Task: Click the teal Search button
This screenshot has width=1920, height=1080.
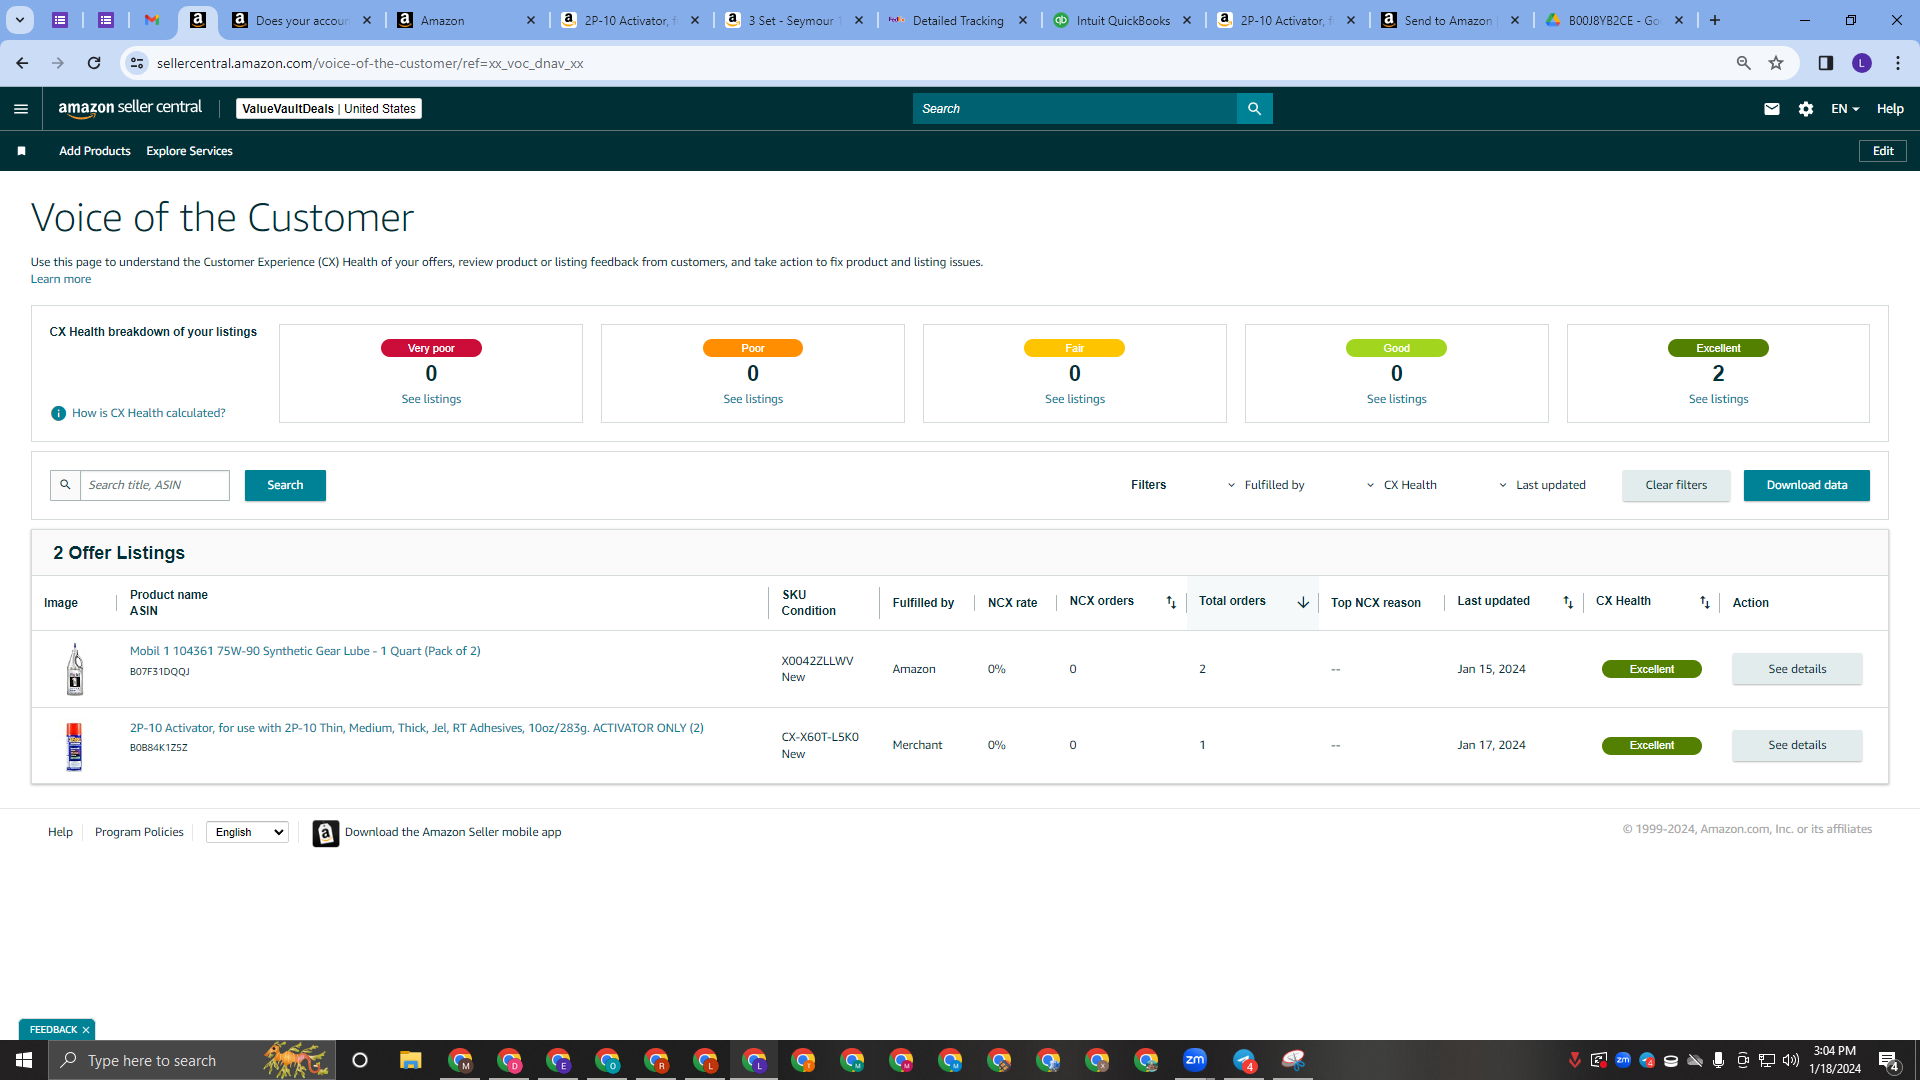Action: click(285, 485)
